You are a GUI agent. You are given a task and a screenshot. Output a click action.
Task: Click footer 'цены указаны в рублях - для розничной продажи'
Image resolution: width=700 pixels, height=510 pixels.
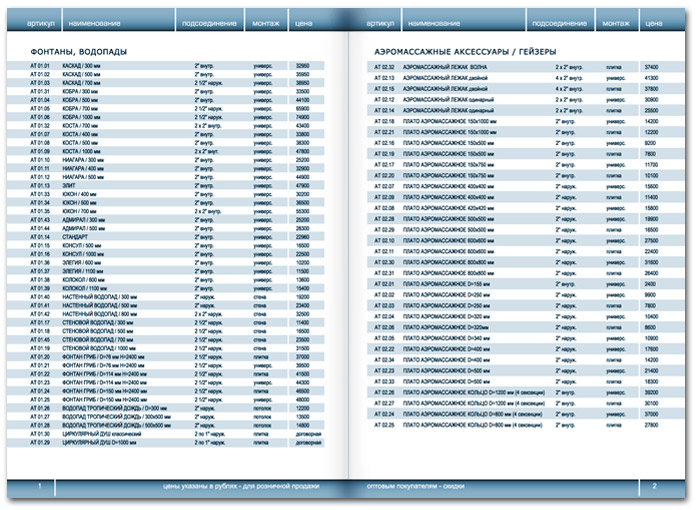coord(241,486)
